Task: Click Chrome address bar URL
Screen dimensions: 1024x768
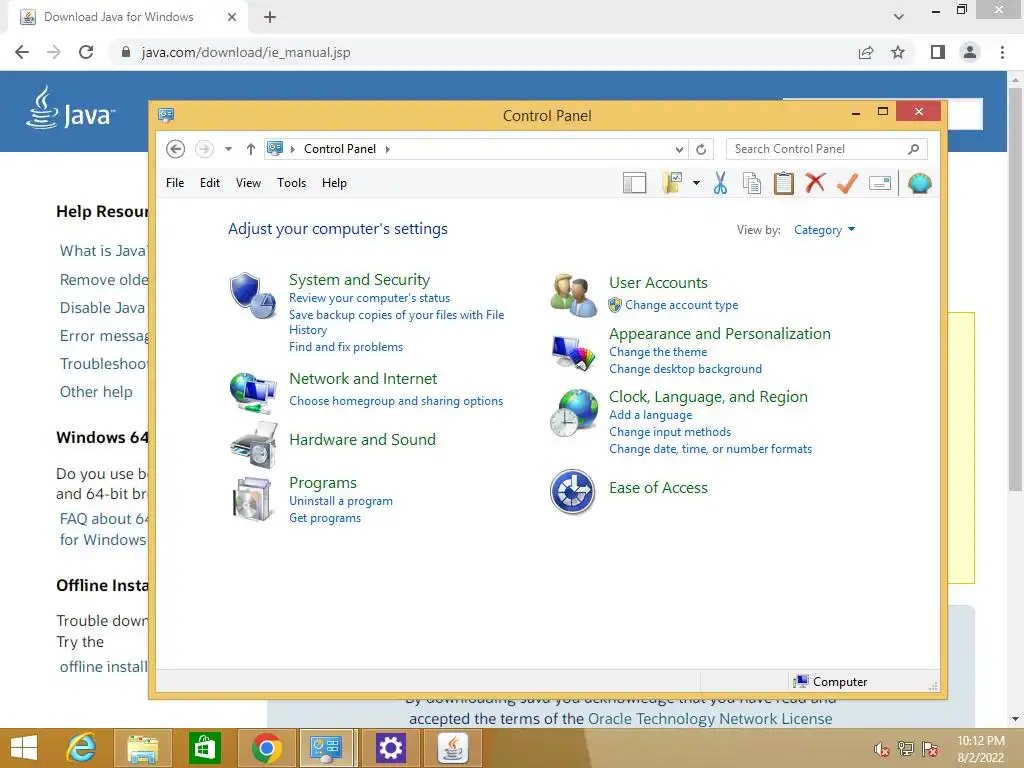Action: click(246, 52)
